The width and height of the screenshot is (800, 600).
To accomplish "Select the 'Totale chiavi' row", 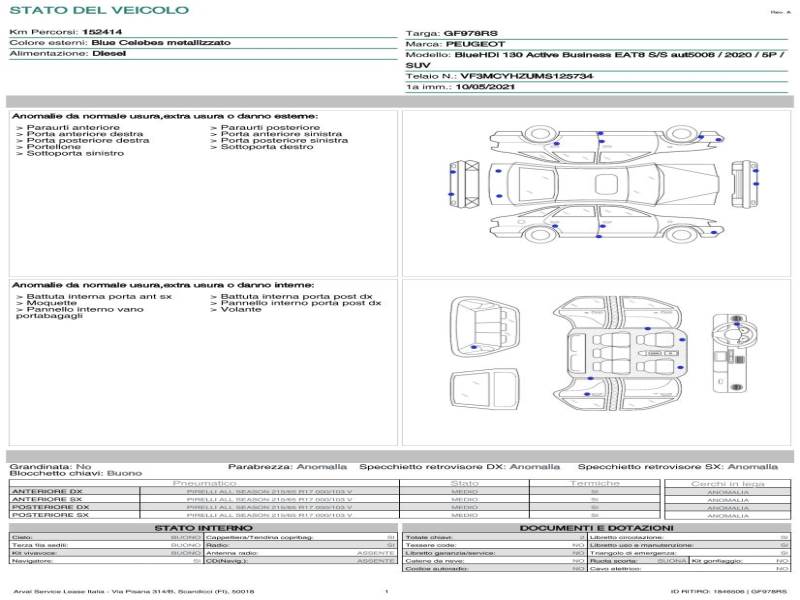I will coord(495,537).
